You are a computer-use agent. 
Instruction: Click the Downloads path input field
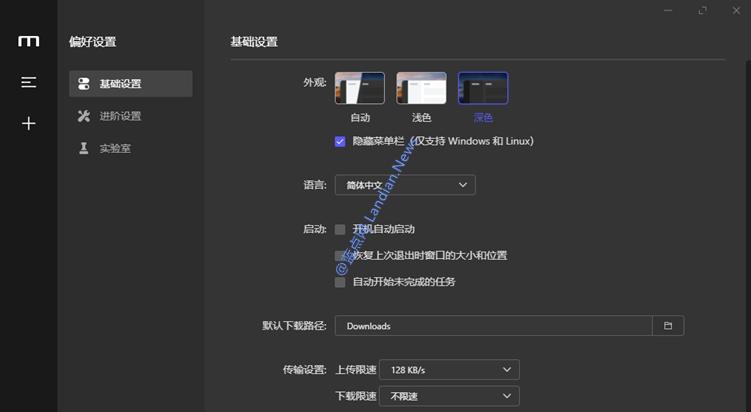tap(494, 326)
